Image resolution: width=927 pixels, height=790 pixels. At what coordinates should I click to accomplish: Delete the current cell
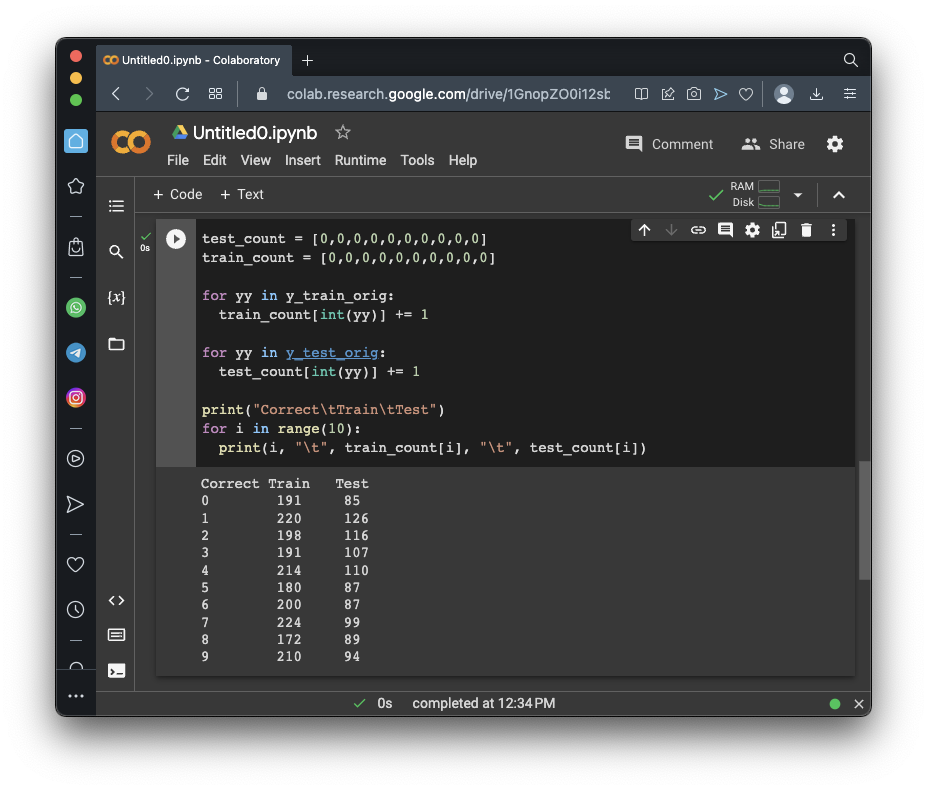pos(806,230)
